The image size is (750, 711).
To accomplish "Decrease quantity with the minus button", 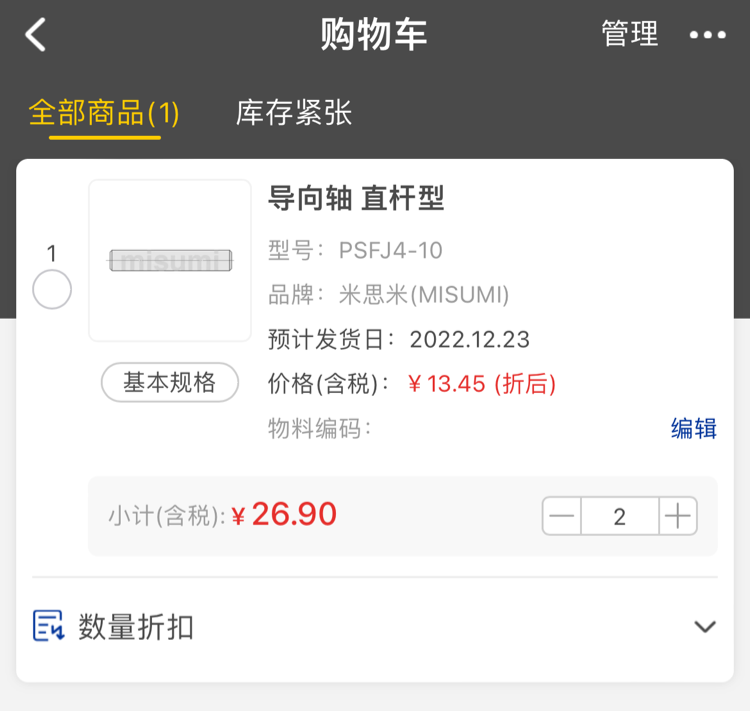I will (x=563, y=517).
